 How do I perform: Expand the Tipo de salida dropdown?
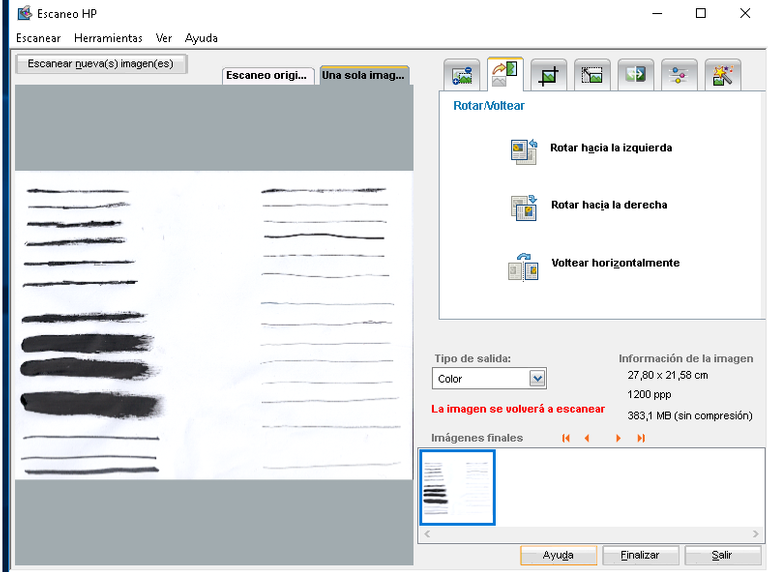(537, 378)
